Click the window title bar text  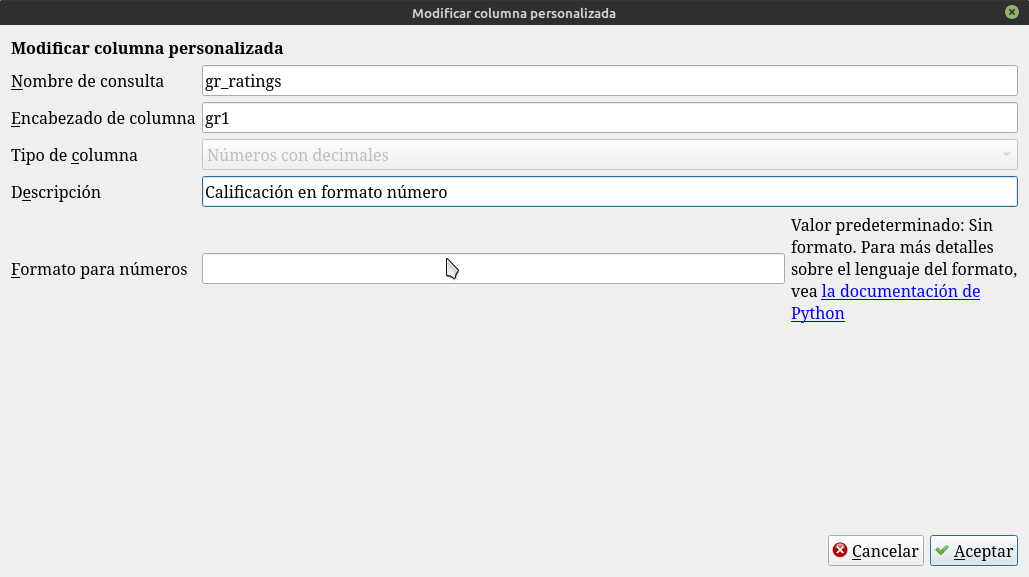coord(514,13)
